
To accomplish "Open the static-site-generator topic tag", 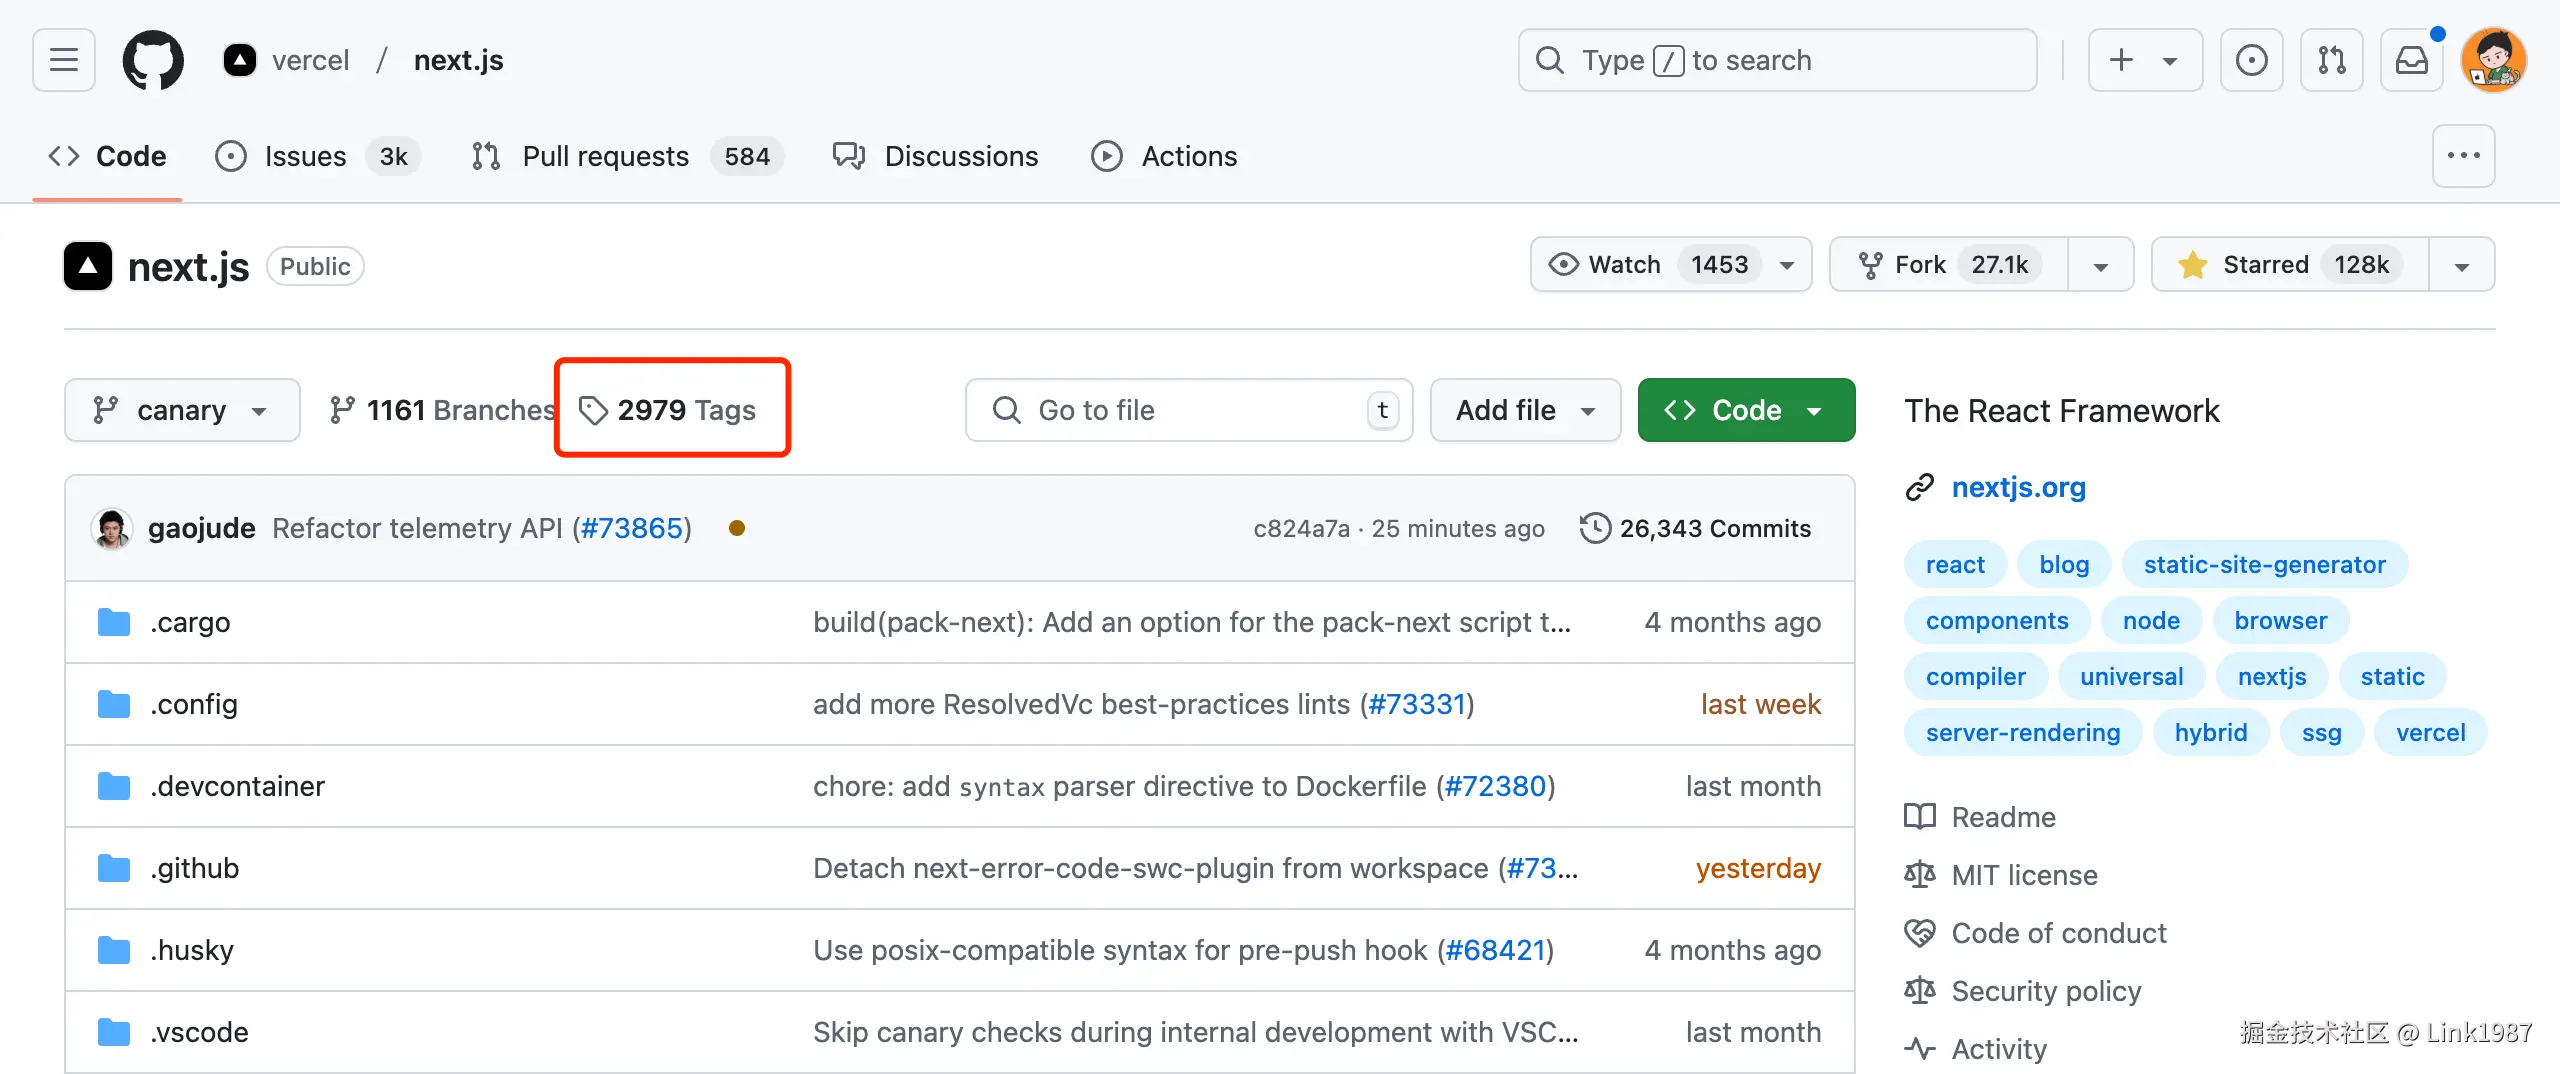I will coord(2264,564).
